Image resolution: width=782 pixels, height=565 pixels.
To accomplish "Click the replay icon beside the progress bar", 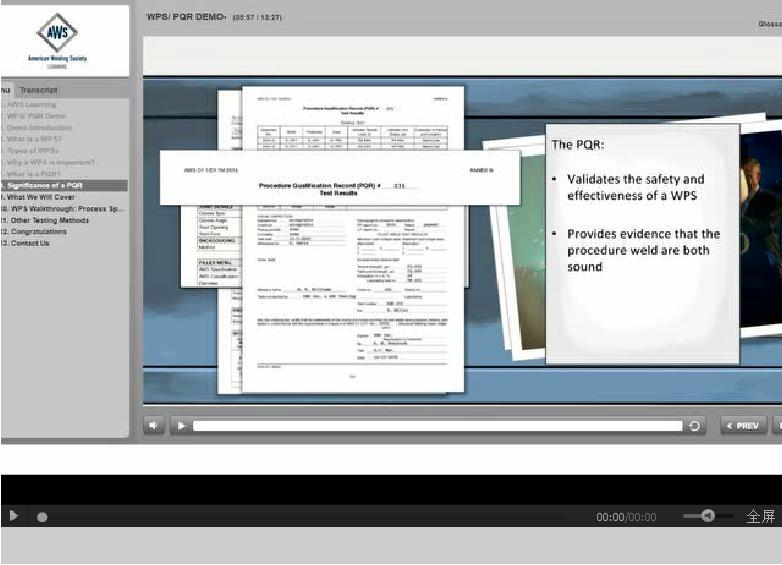I will pyautogui.click(x=695, y=426).
